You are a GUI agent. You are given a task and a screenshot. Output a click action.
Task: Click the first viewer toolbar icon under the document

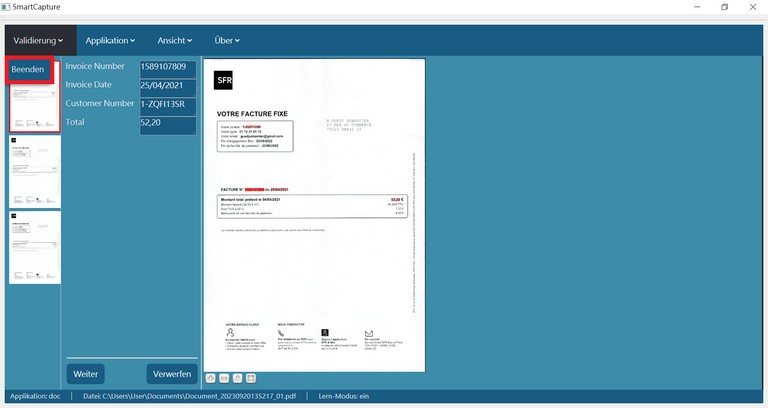[x=211, y=378]
